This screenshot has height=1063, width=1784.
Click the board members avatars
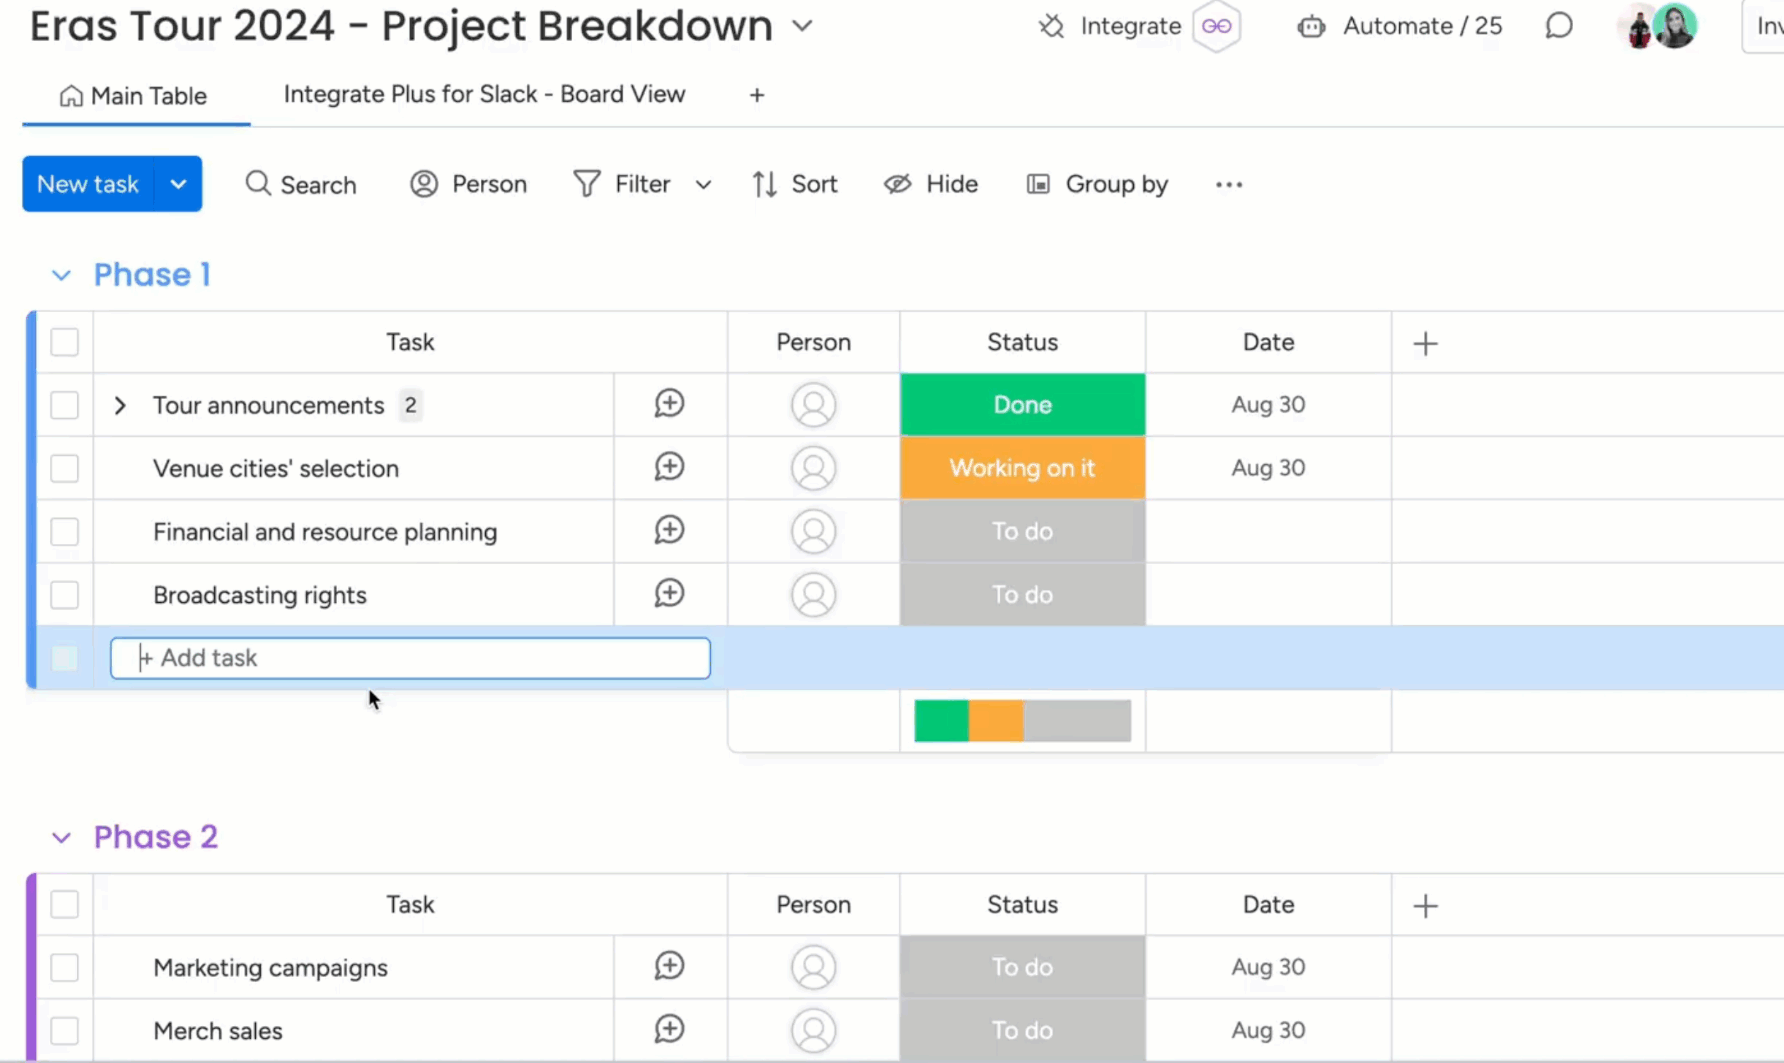[1657, 26]
